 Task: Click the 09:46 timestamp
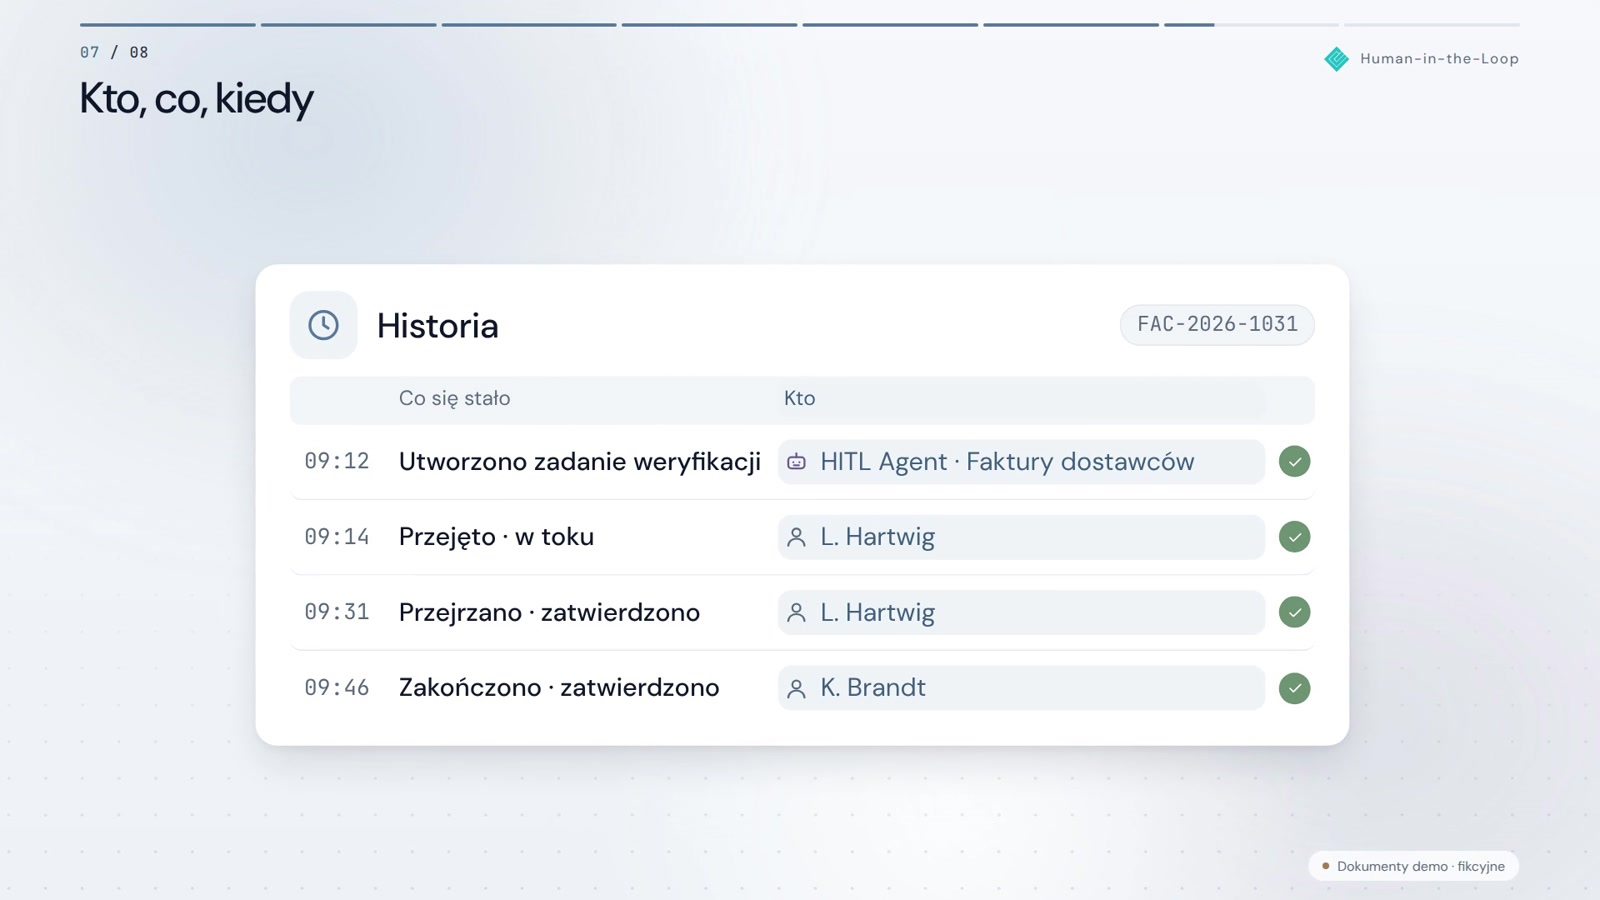337,688
